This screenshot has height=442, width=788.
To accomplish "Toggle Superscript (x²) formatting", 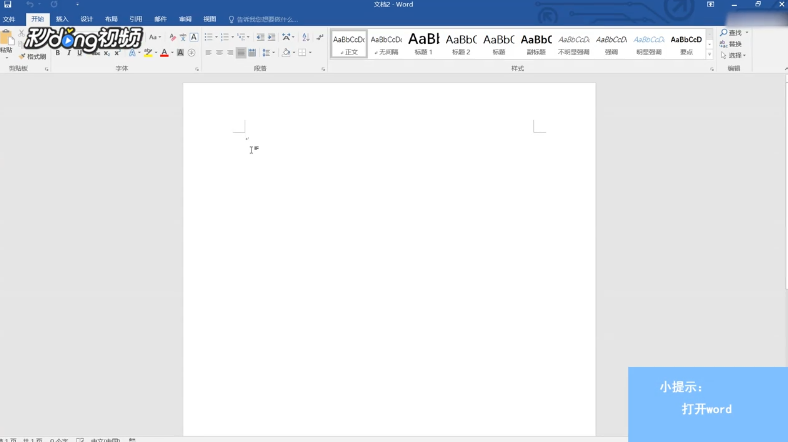I will tap(117, 53).
